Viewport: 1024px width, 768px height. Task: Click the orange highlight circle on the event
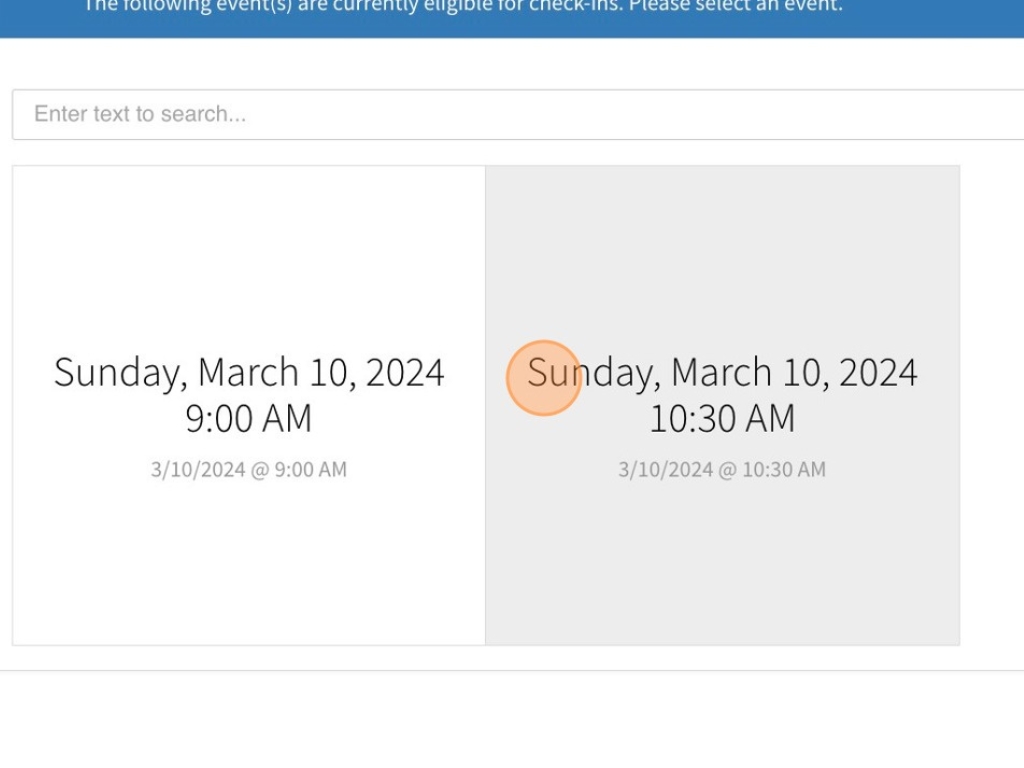click(544, 378)
